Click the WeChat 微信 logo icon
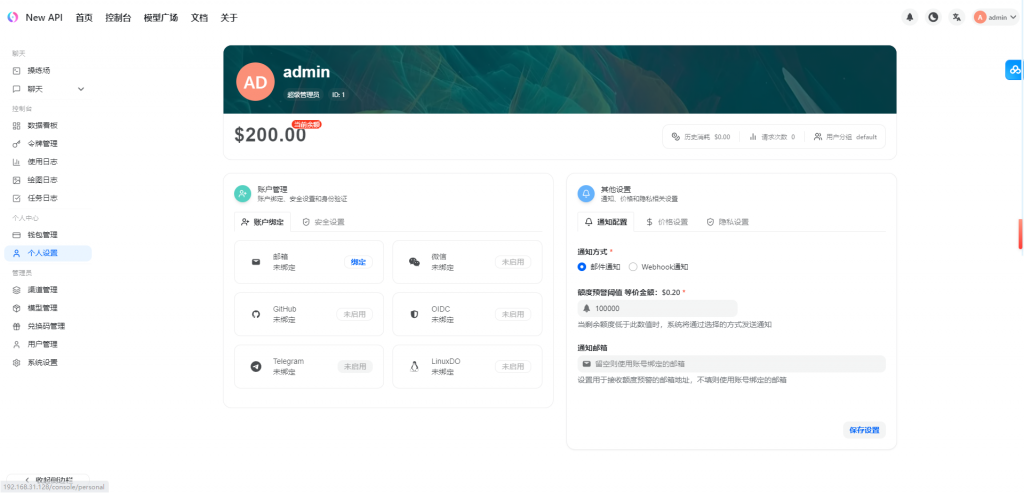Viewport: 1024px width, 493px height. pyautogui.click(x=414, y=262)
